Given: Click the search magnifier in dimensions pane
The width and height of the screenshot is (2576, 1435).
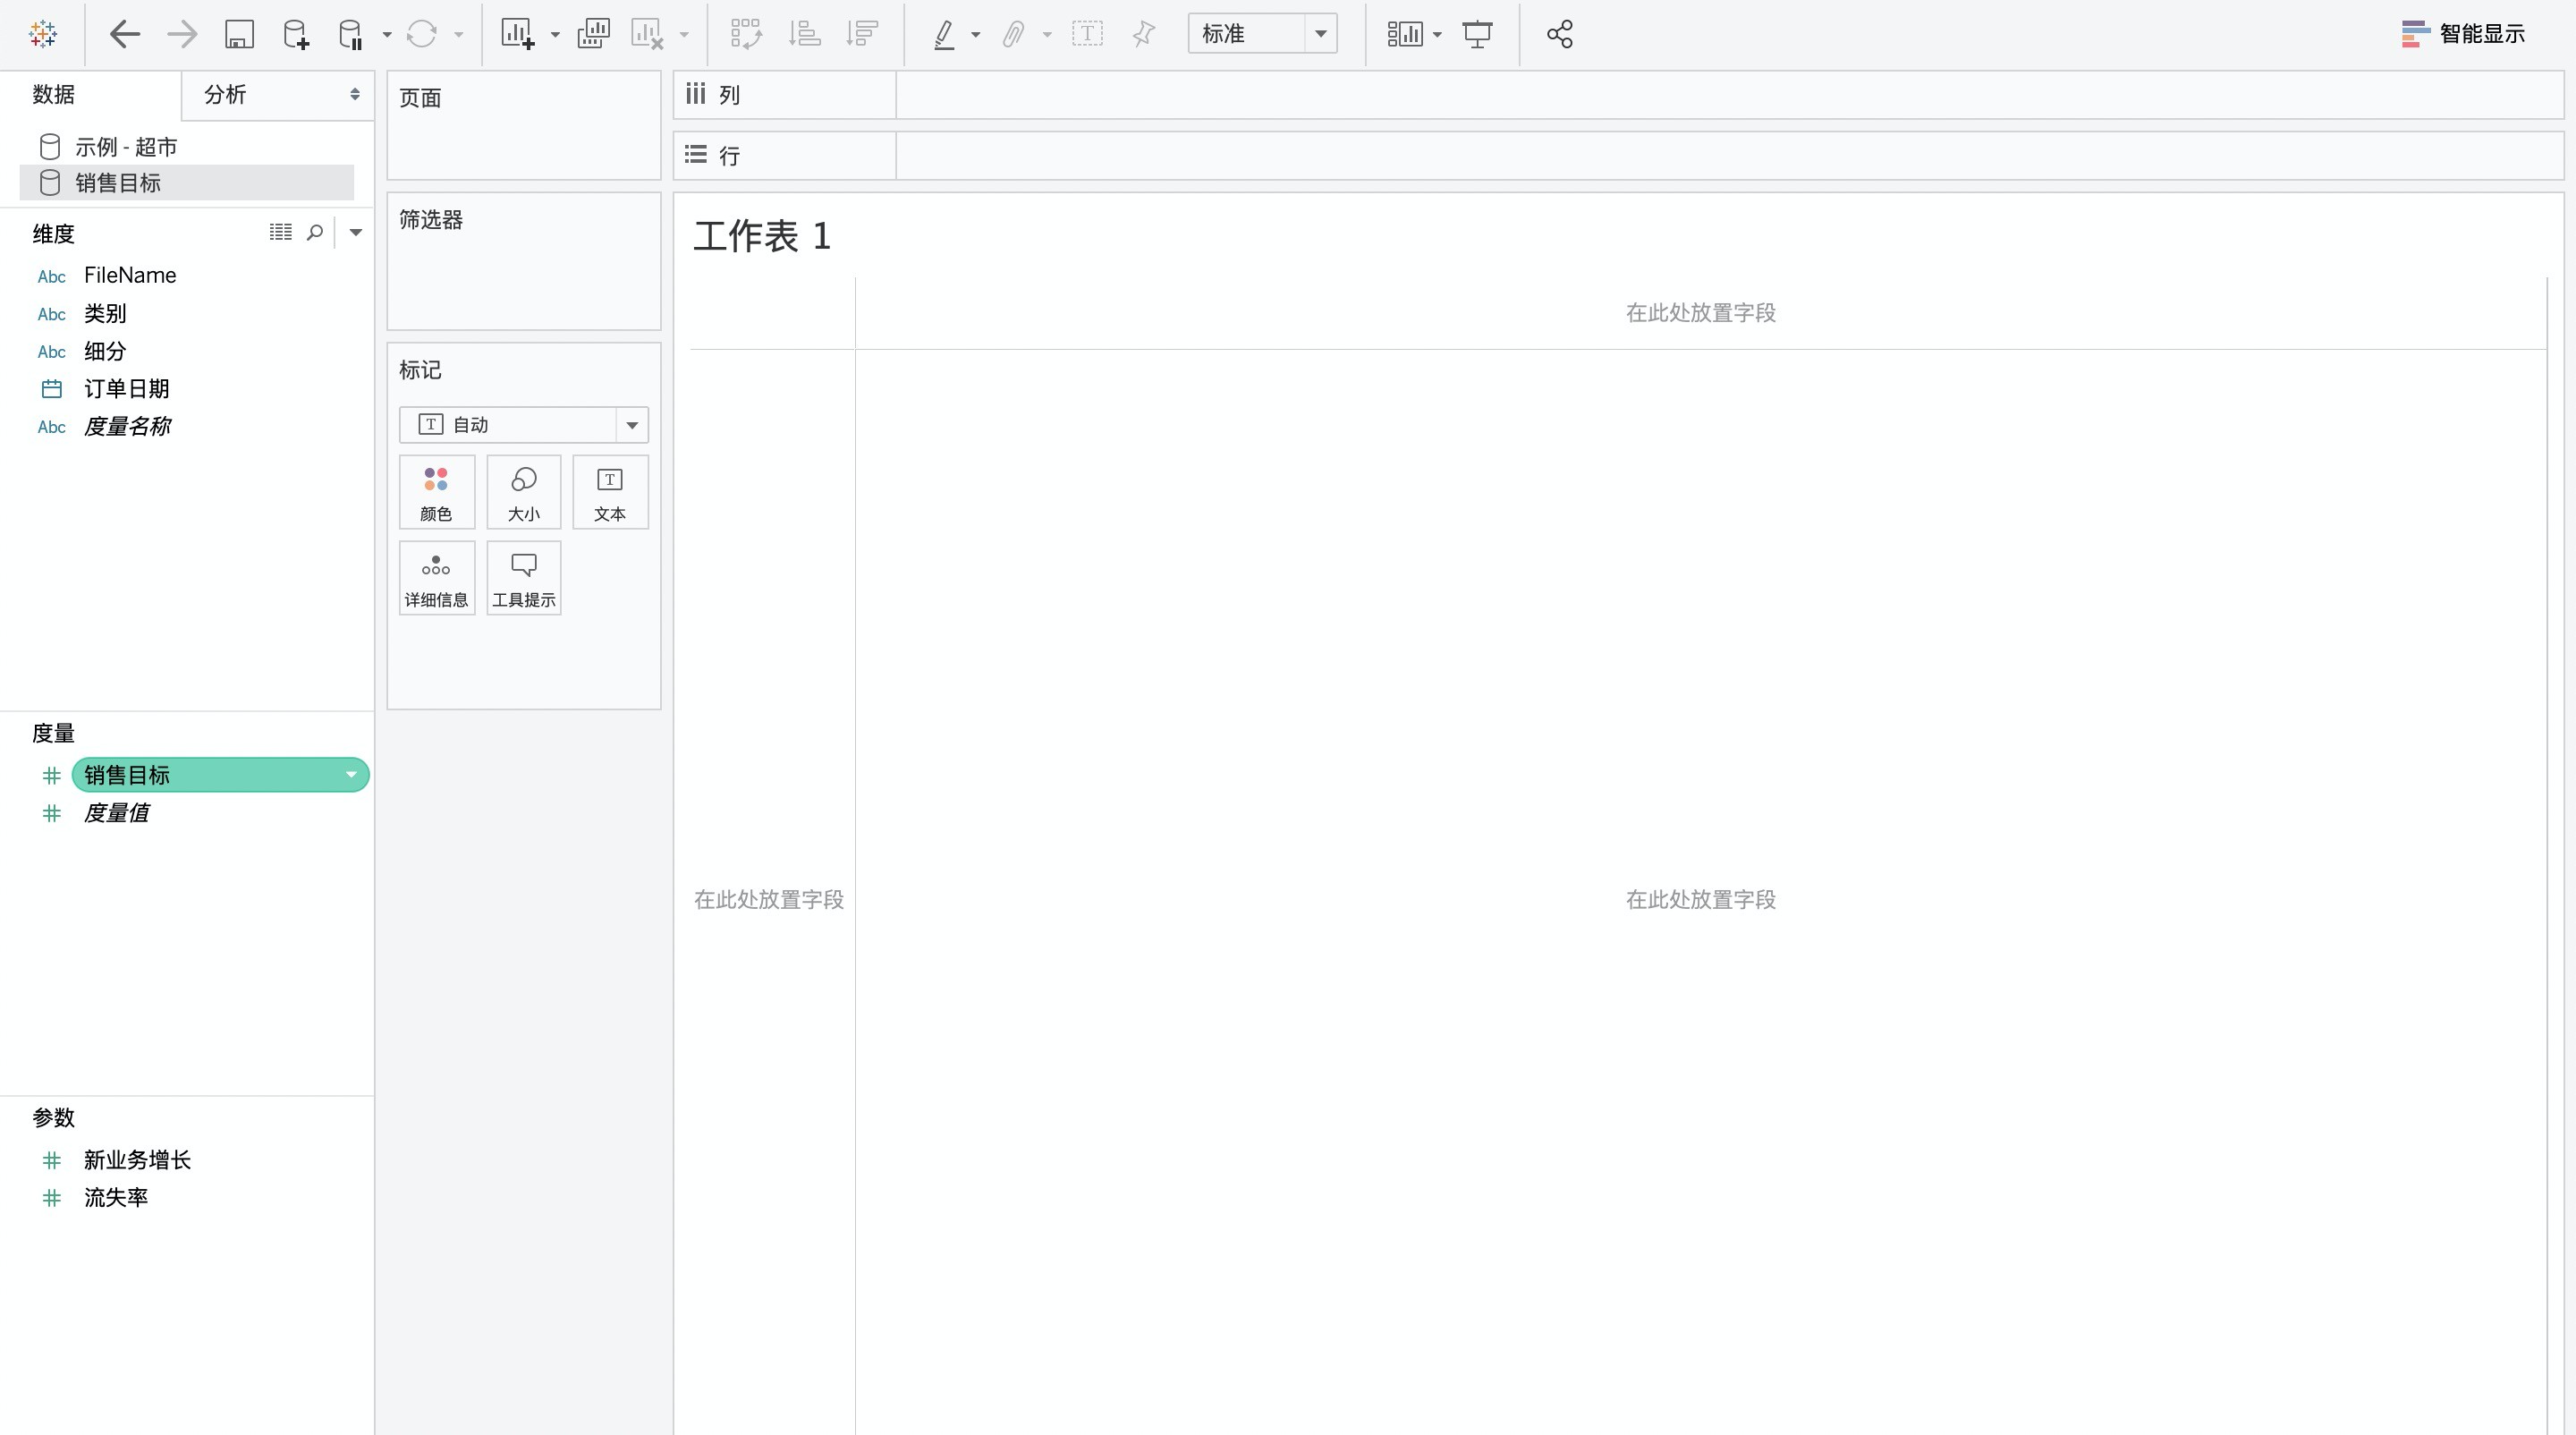Looking at the screenshot, I should tap(315, 232).
